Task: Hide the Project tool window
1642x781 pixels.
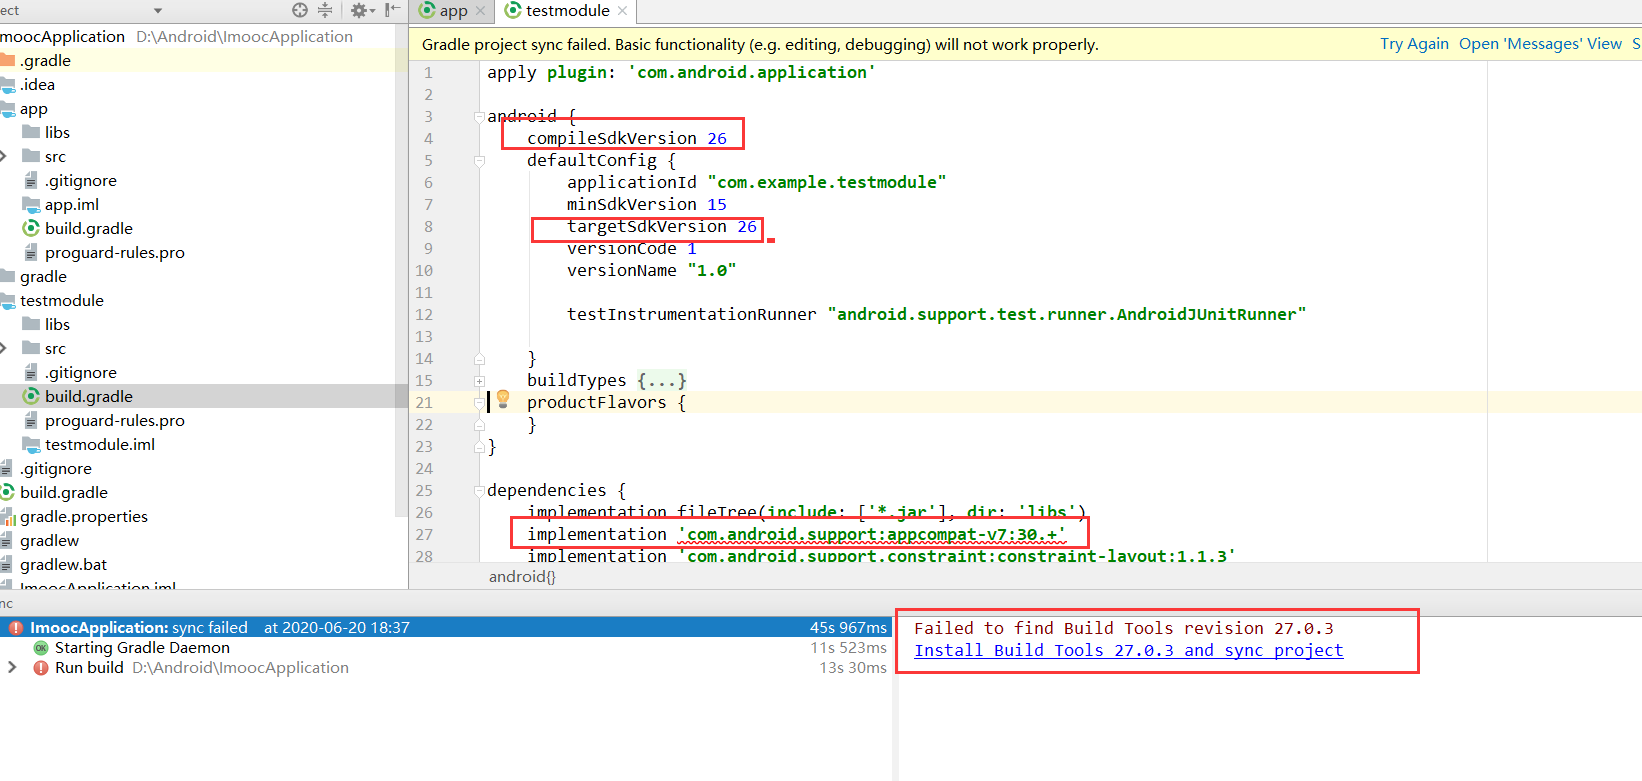Action: click(393, 10)
